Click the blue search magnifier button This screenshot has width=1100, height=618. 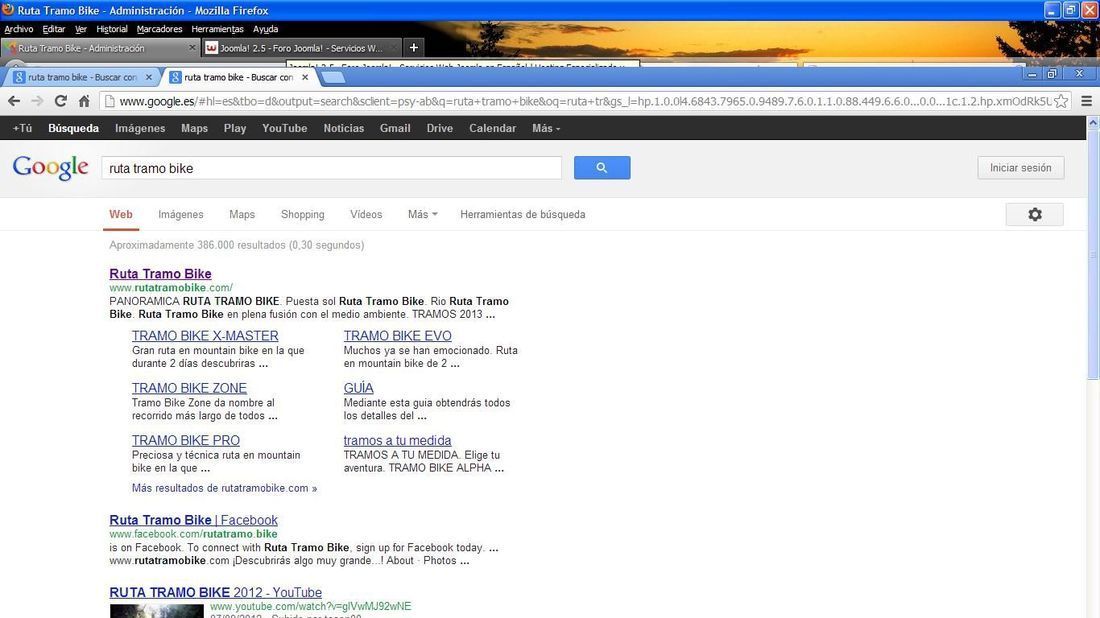tap(602, 168)
